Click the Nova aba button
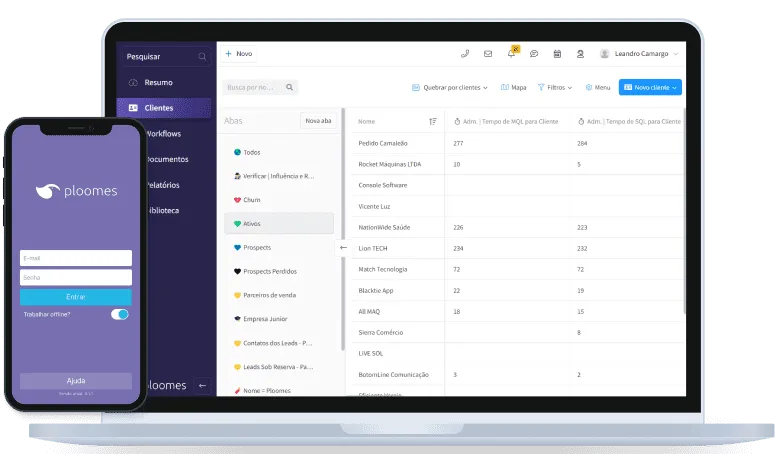Screen dimensions: 775x454 [x=318, y=121]
